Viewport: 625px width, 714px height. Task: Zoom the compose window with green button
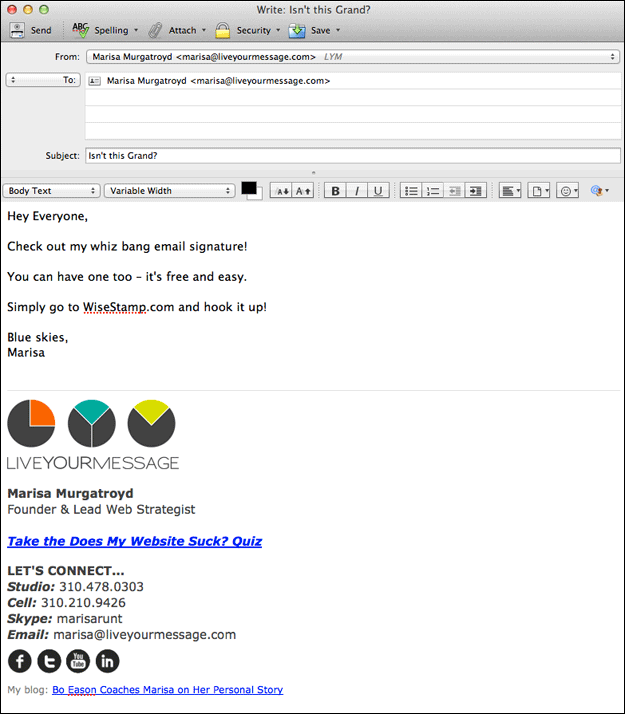pyautogui.click(x=44, y=10)
